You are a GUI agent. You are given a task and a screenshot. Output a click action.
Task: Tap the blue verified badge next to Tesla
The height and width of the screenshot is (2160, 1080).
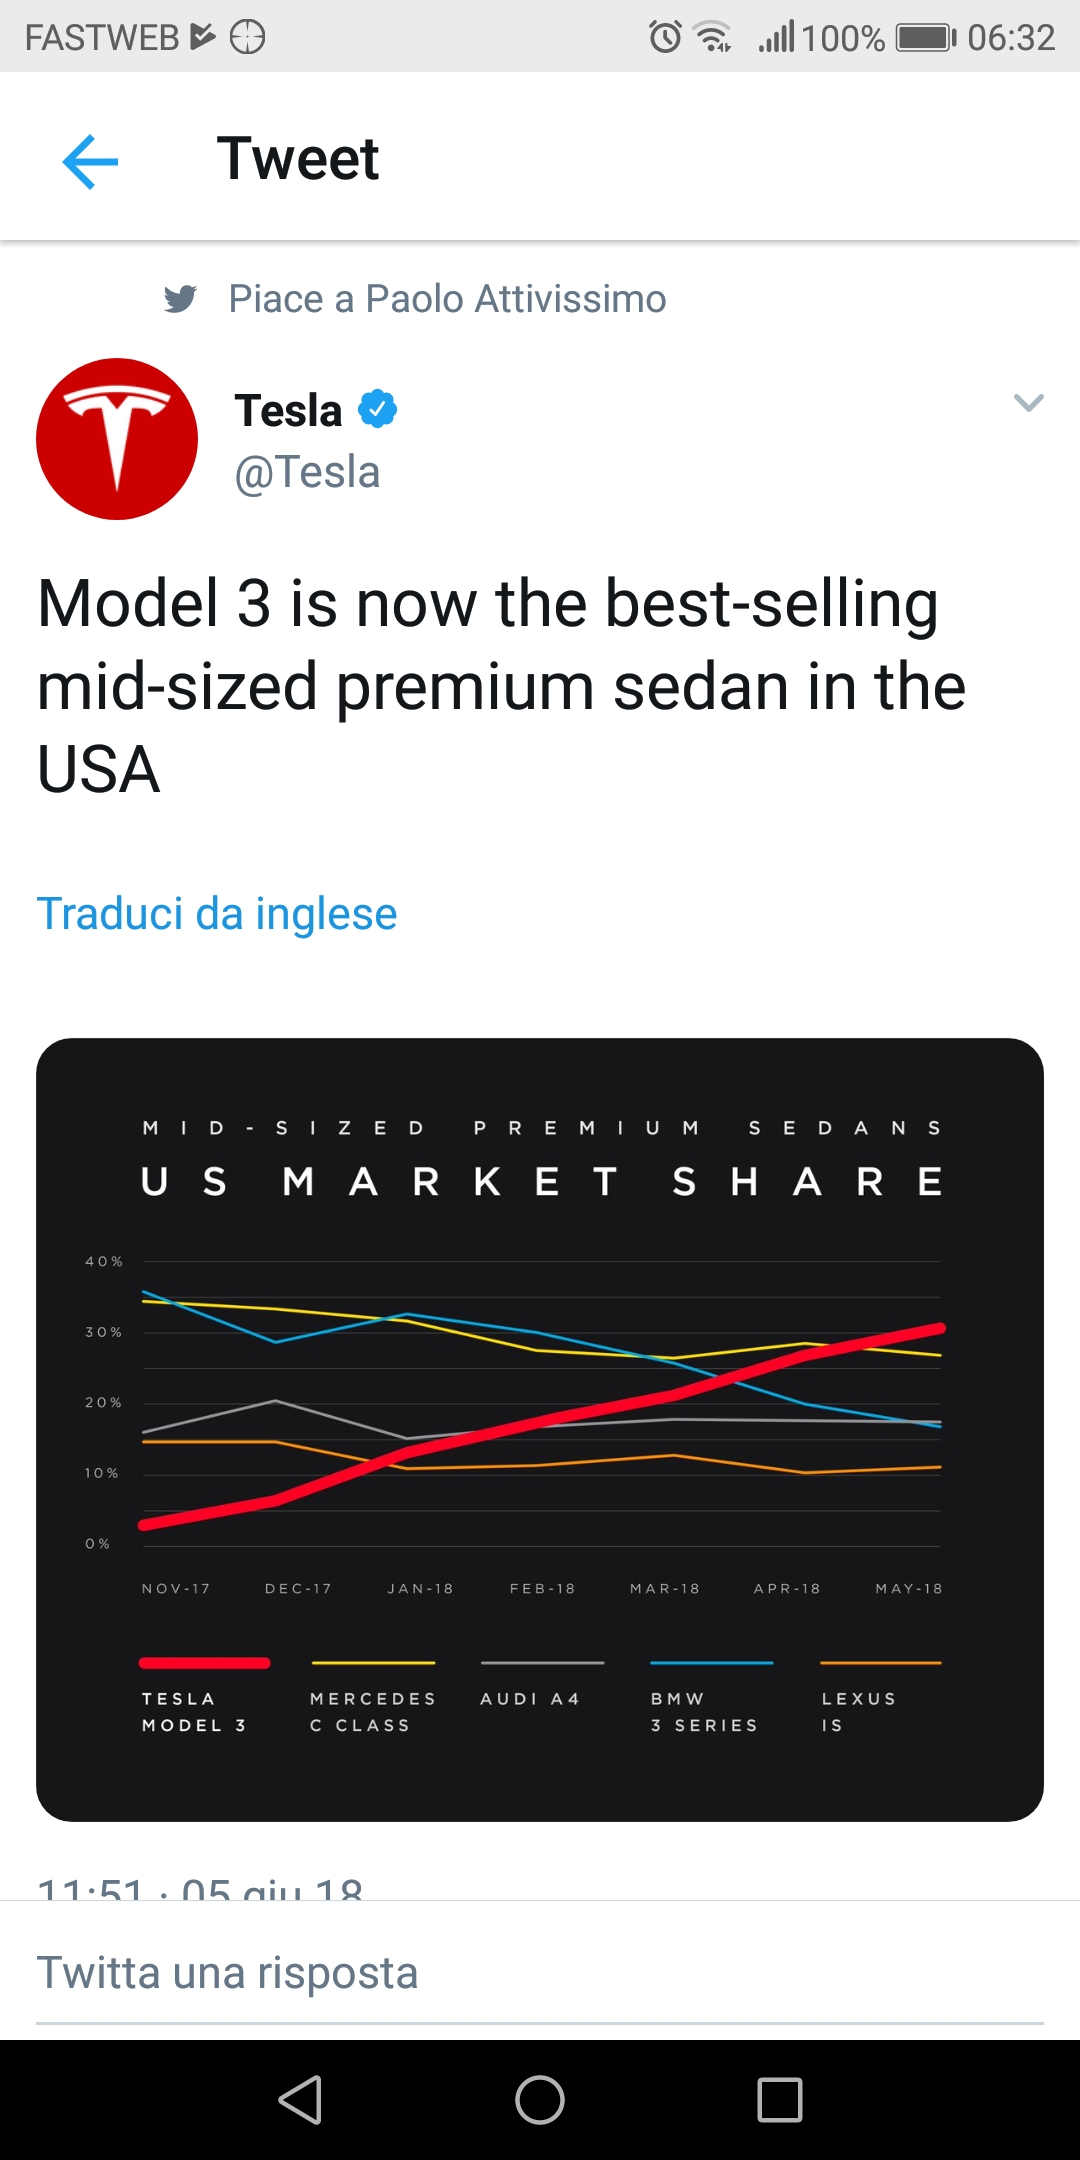tap(379, 408)
